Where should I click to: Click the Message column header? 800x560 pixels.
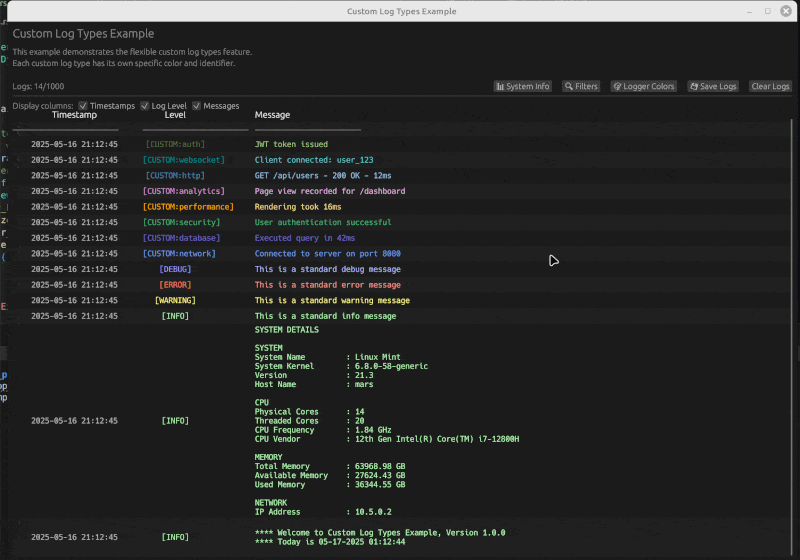click(272, 115)
